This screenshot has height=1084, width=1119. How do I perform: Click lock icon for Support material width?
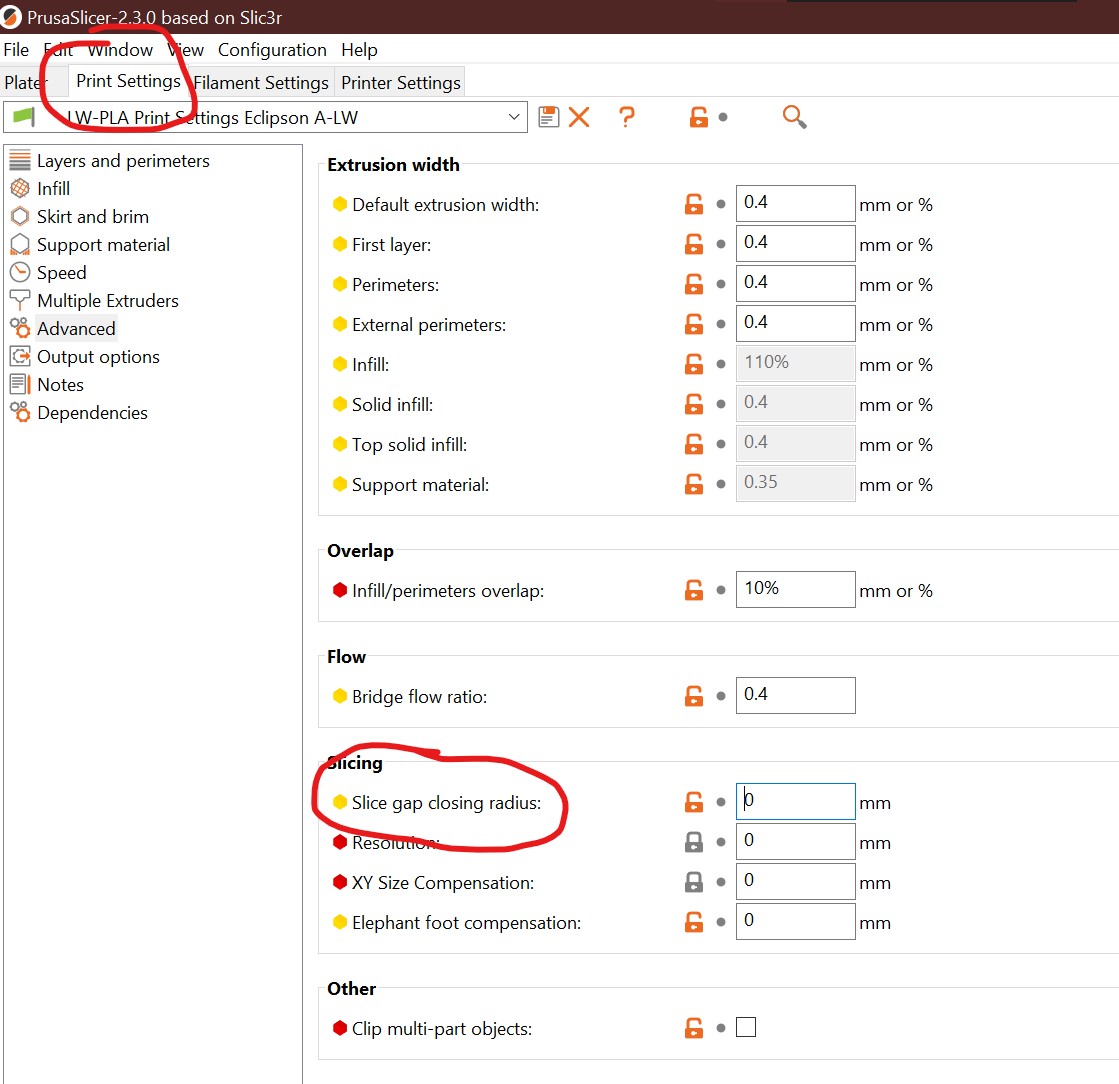point(694,484)
